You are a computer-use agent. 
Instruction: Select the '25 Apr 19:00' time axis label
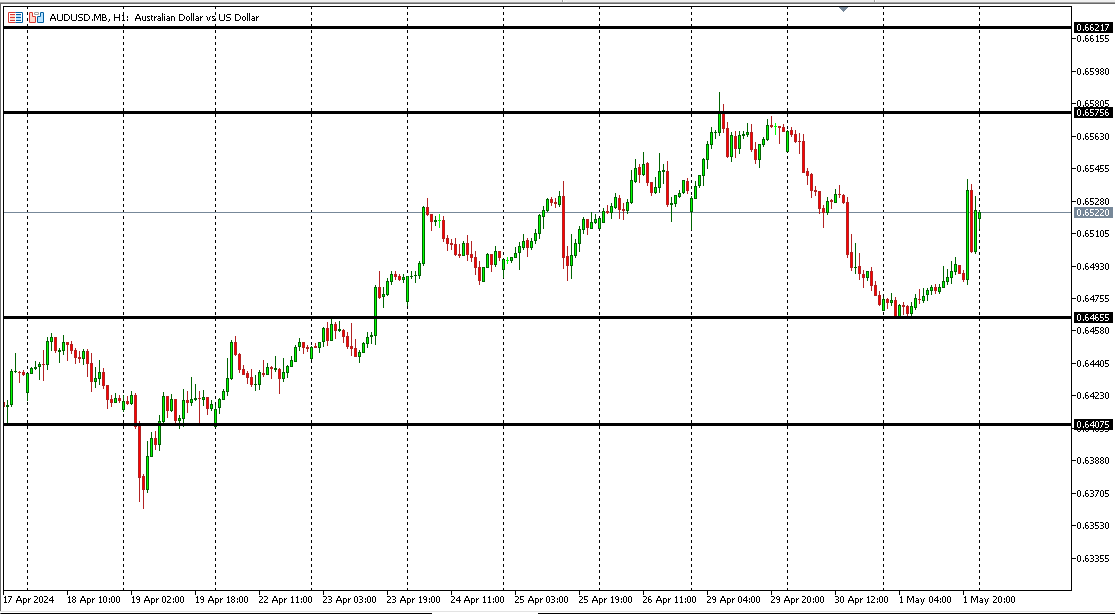(x=606, y=599)
